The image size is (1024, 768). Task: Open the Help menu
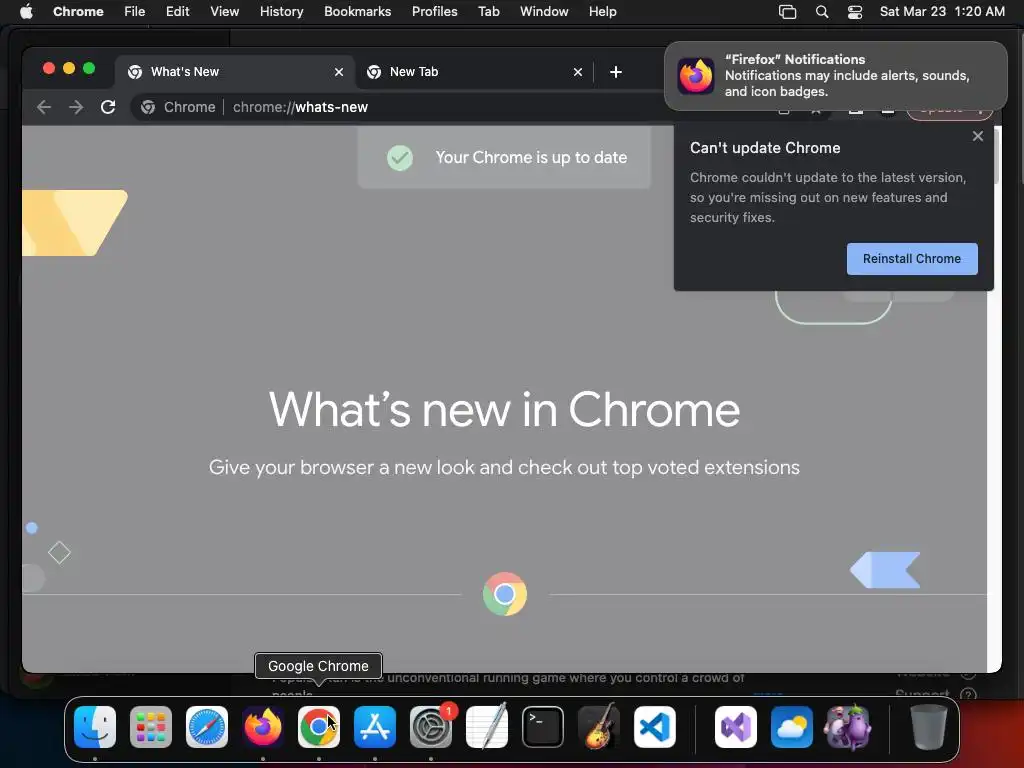(602, 12)
